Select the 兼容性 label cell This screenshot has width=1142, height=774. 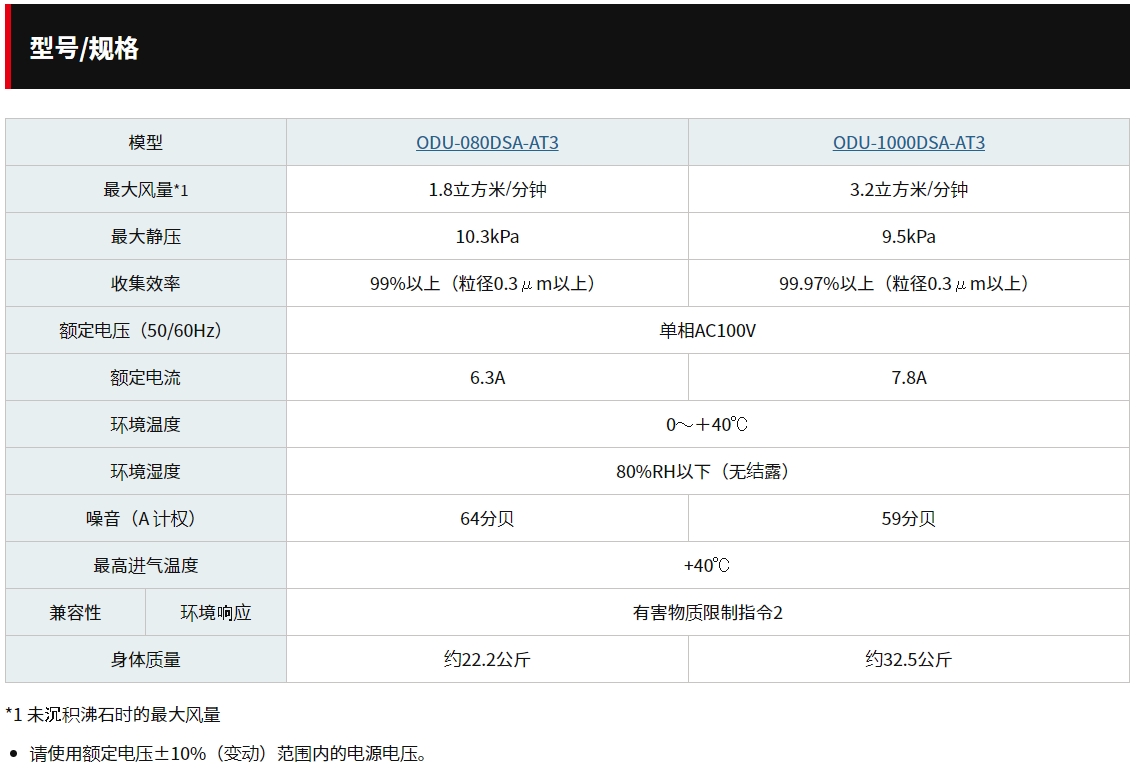[76, 613]
